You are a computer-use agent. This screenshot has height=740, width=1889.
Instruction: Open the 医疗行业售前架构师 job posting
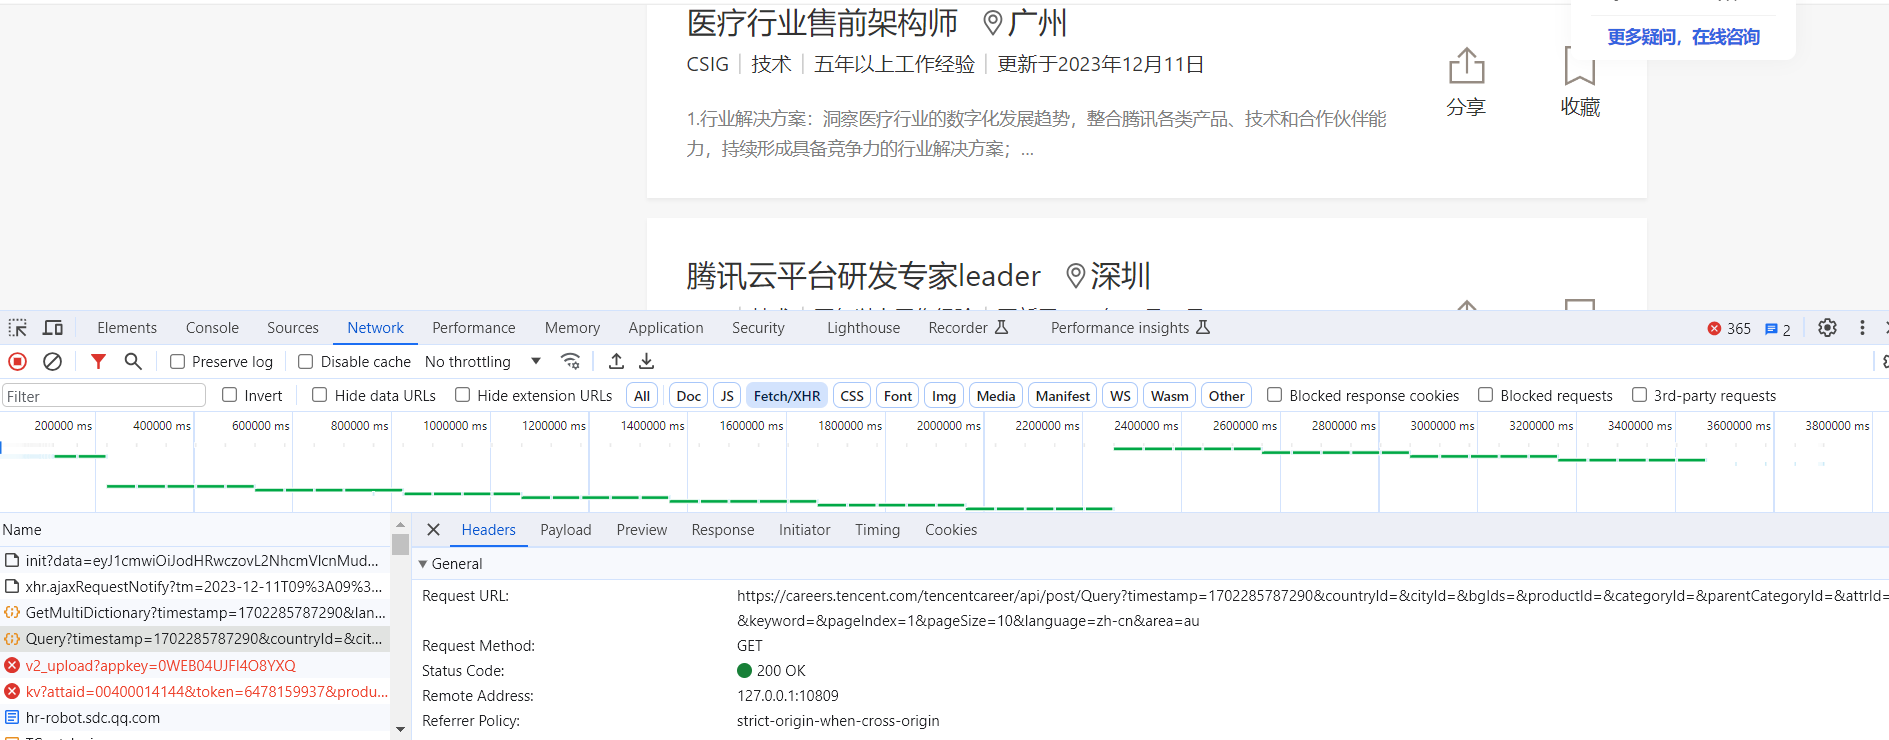coord(822,22)
